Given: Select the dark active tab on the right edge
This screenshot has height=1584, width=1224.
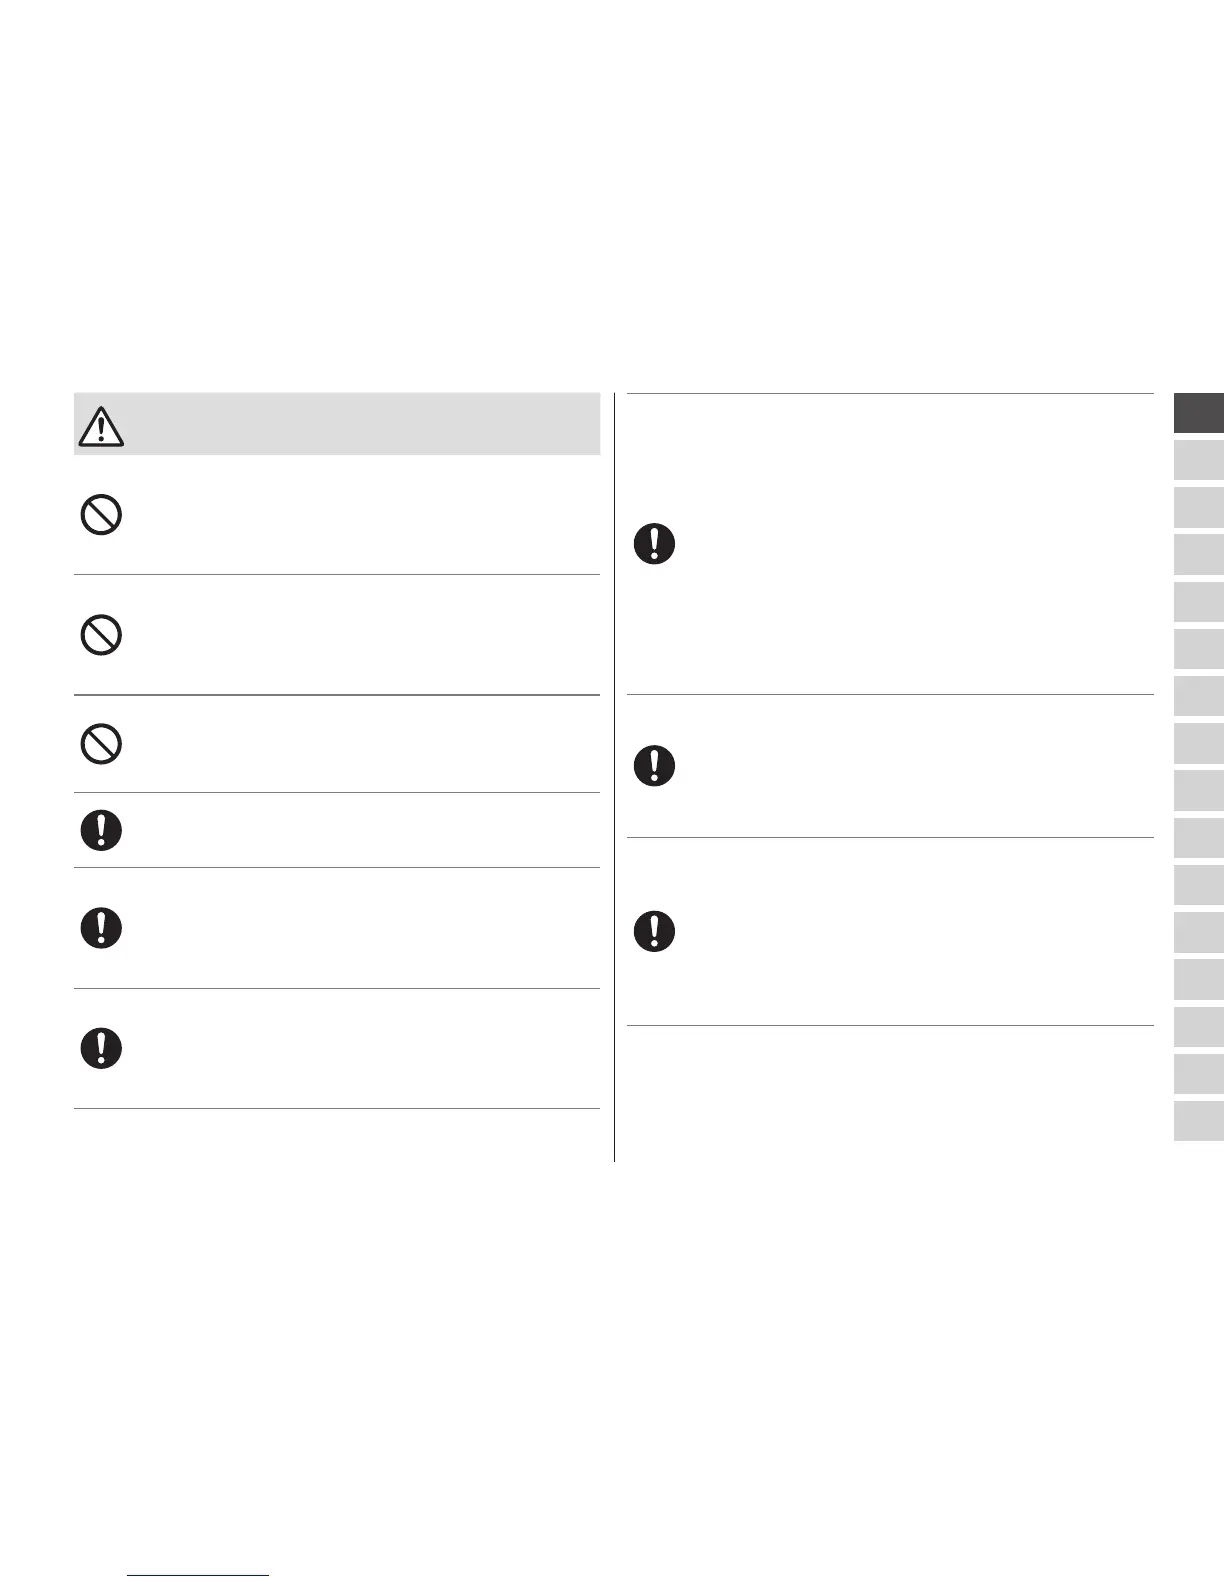Looking at the screenshot, I should click(1199, 413).
